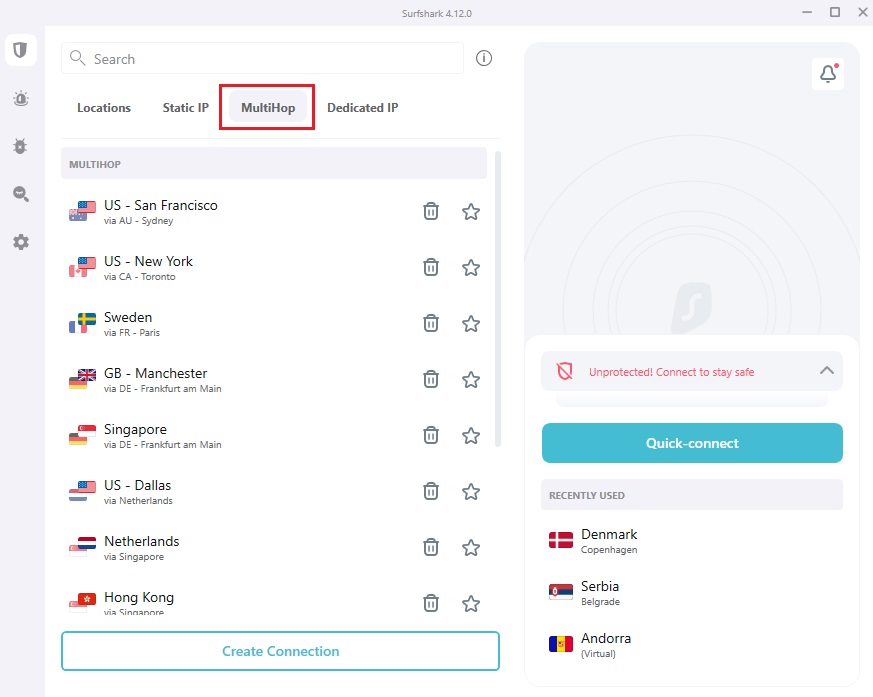
Task: Star the GB - Manchester connection
Action: (x=471, y=380)
